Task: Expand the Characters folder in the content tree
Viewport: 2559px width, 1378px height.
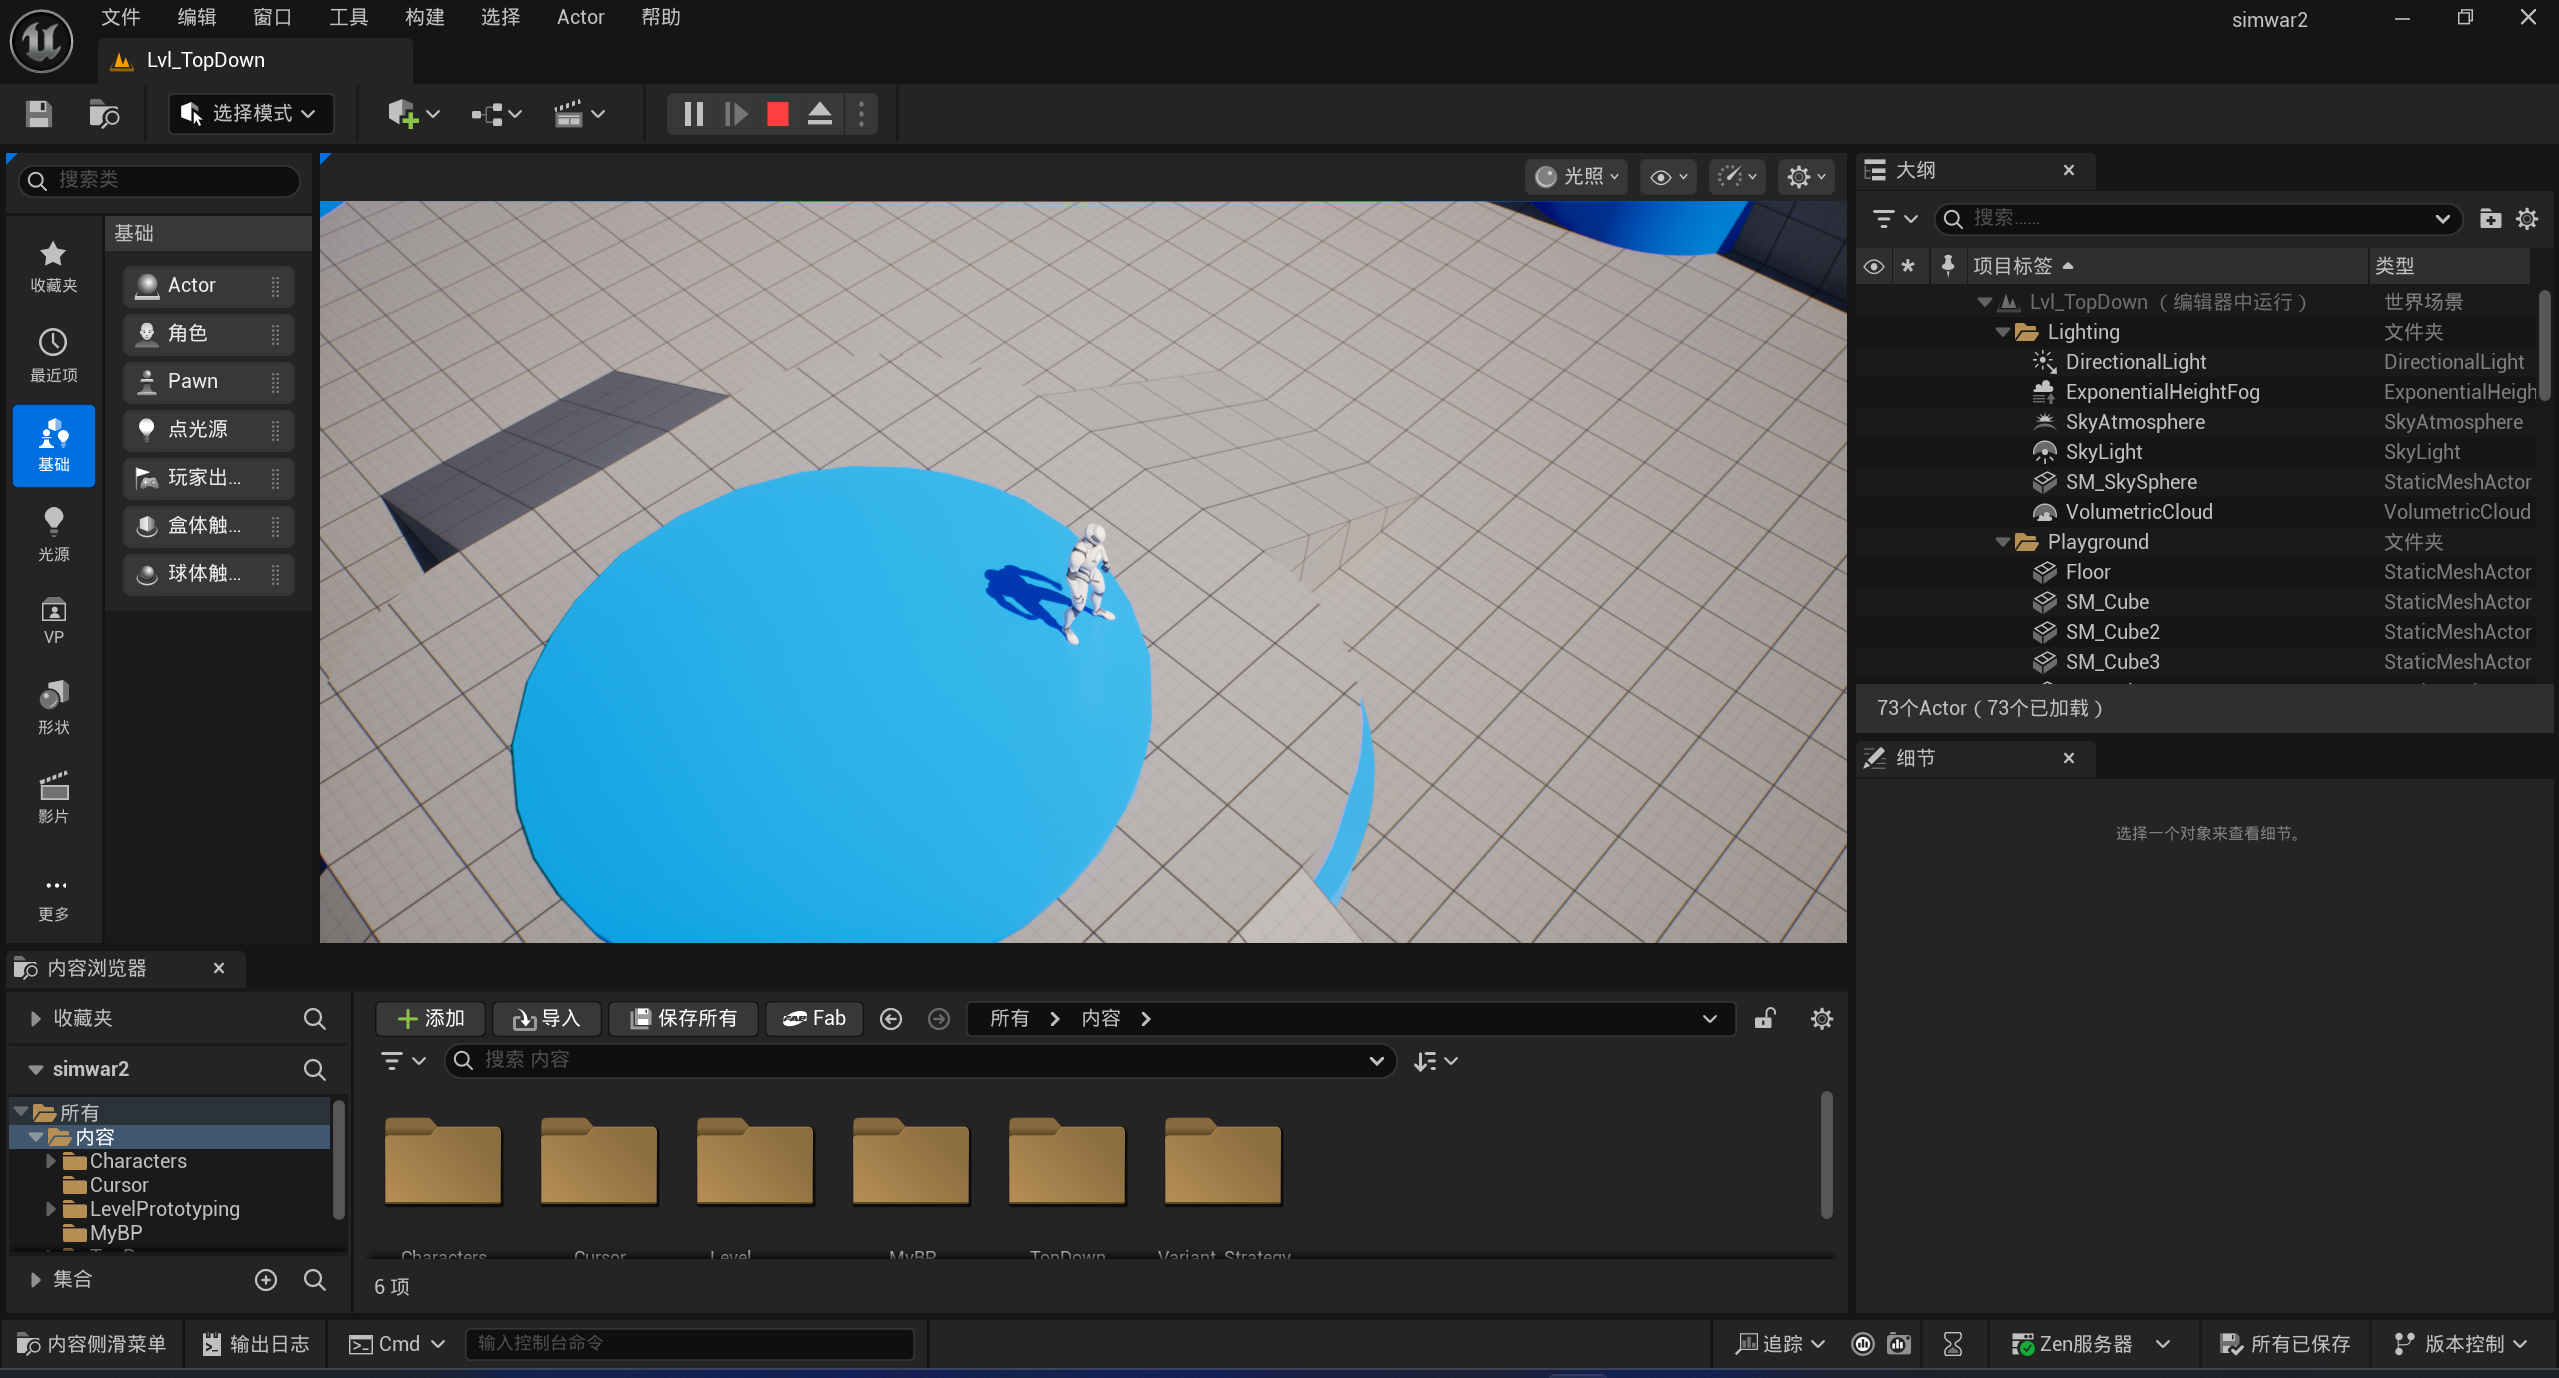Action: click(50, 1160)
